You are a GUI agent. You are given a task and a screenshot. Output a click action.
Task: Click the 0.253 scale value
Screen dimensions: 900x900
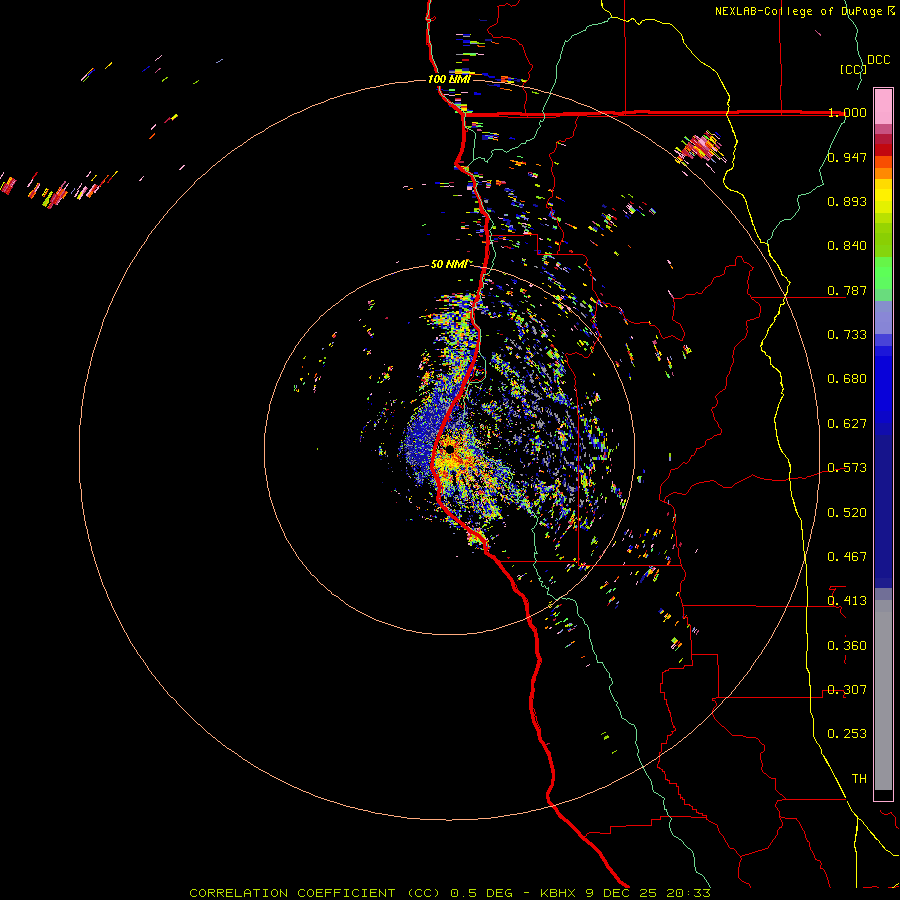coord(847,734)
